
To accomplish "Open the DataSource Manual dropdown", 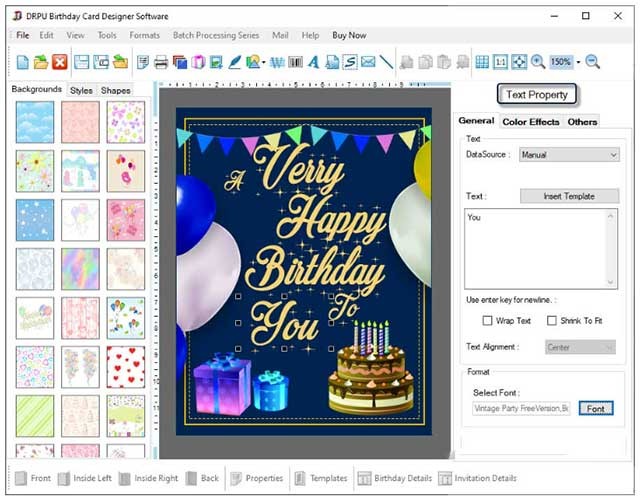I will click(x=569, y=155).
